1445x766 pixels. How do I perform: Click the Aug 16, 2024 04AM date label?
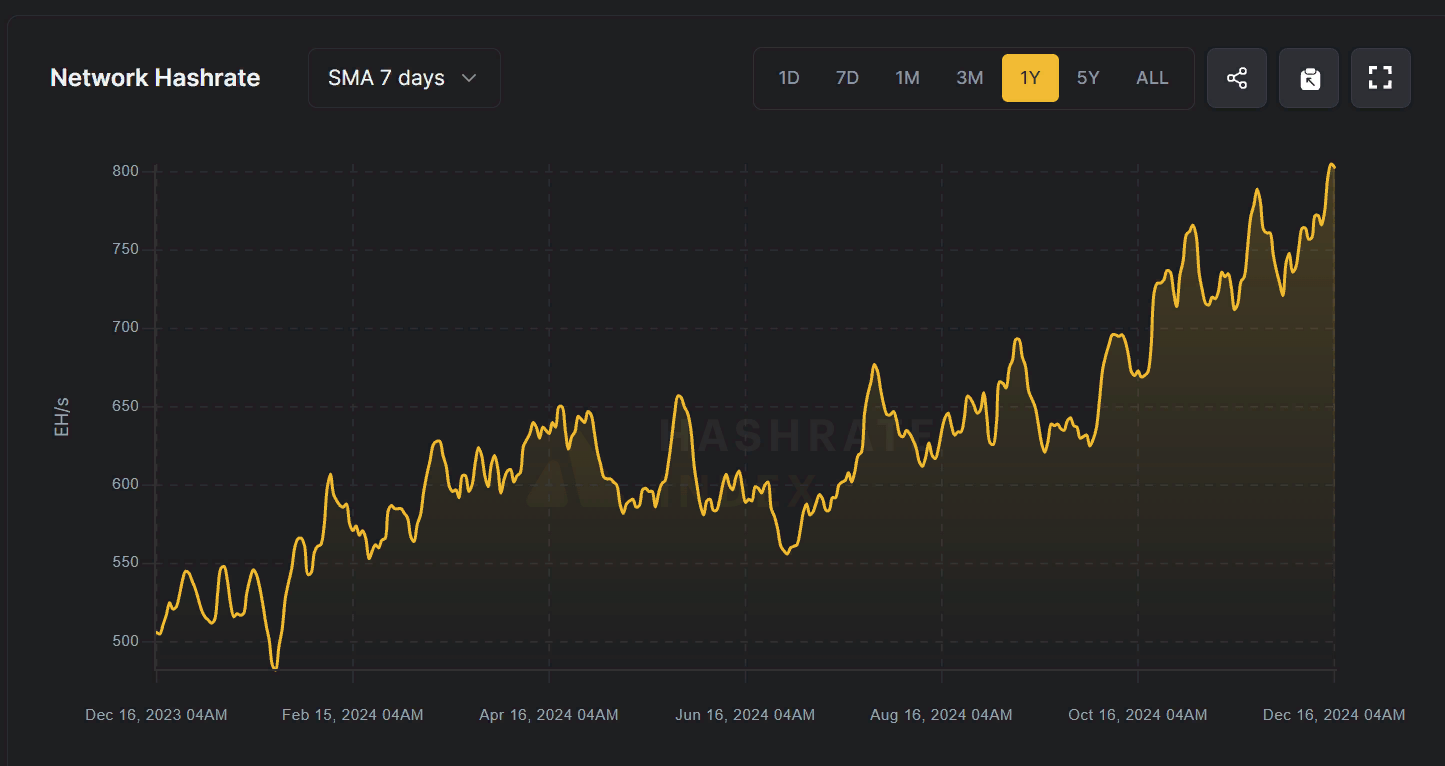click(941, 715)
